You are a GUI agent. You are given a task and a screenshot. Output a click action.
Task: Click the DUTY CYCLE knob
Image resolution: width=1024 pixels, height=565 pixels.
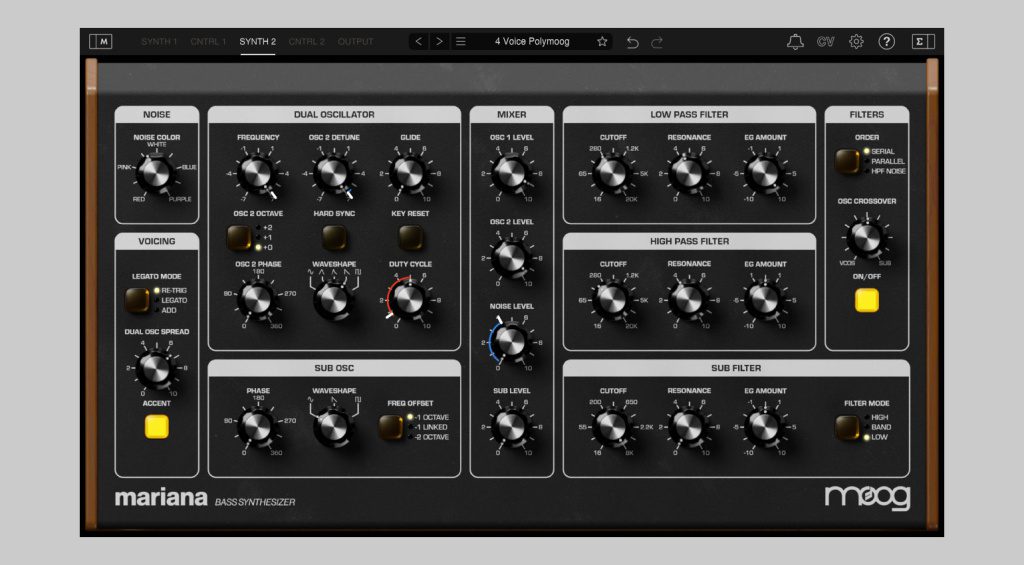[x=409, y=299]
